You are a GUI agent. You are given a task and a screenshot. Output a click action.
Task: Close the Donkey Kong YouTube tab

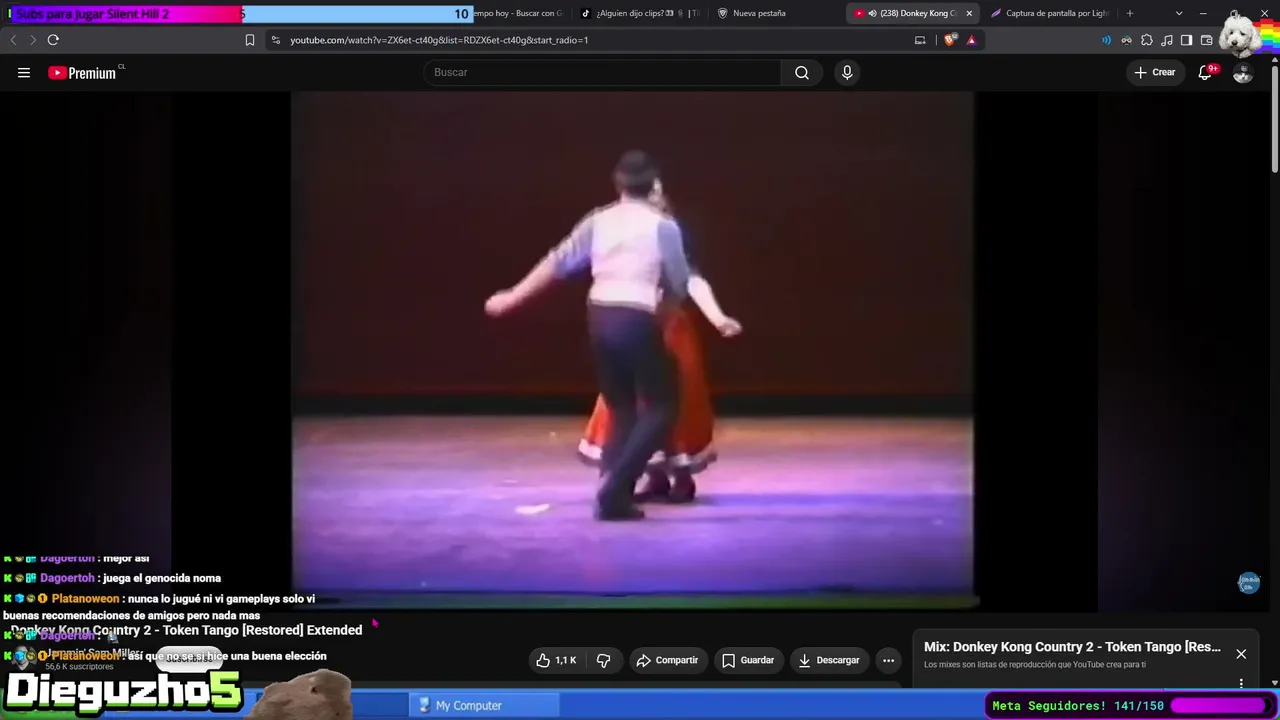(969, 13)
